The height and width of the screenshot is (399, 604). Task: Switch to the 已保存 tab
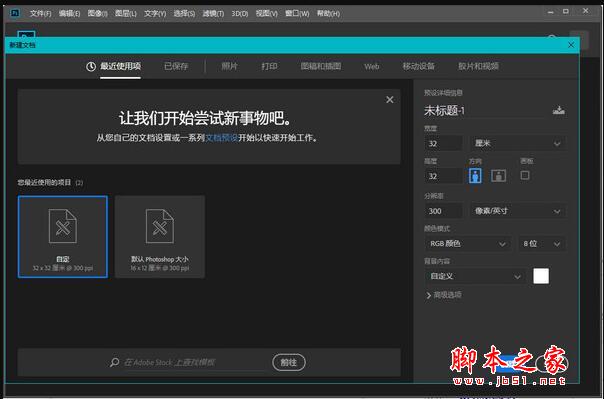pyautogui.click(x=176, y=66)
